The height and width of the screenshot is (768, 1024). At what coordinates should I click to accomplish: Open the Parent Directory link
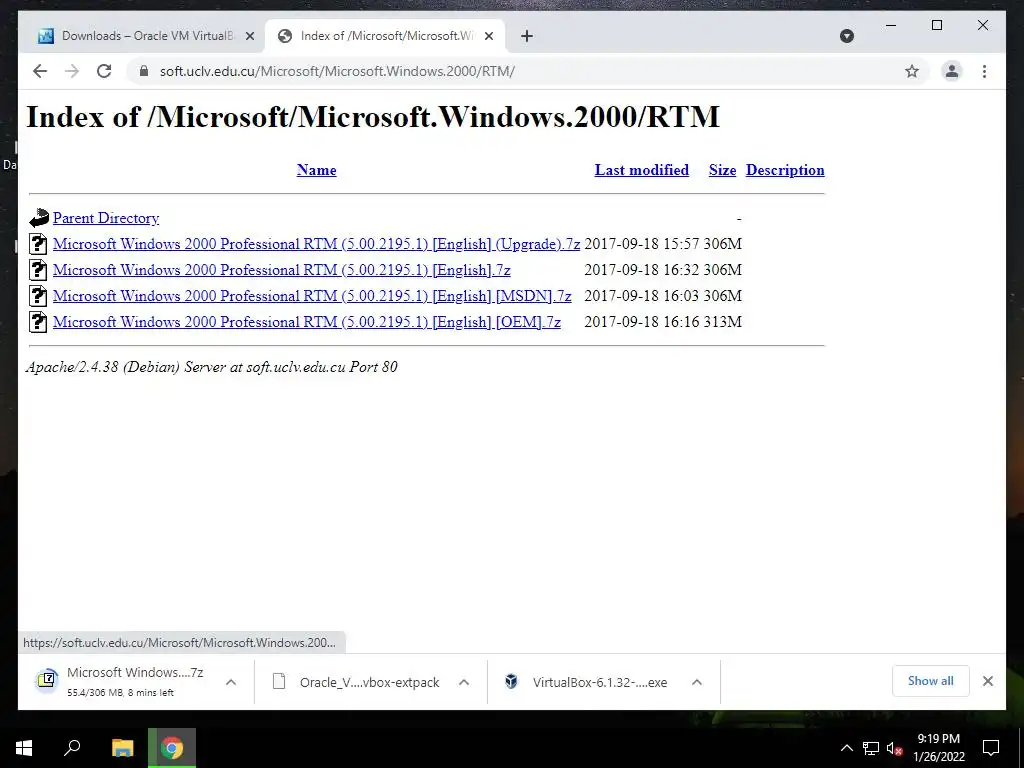click(106, 218)
